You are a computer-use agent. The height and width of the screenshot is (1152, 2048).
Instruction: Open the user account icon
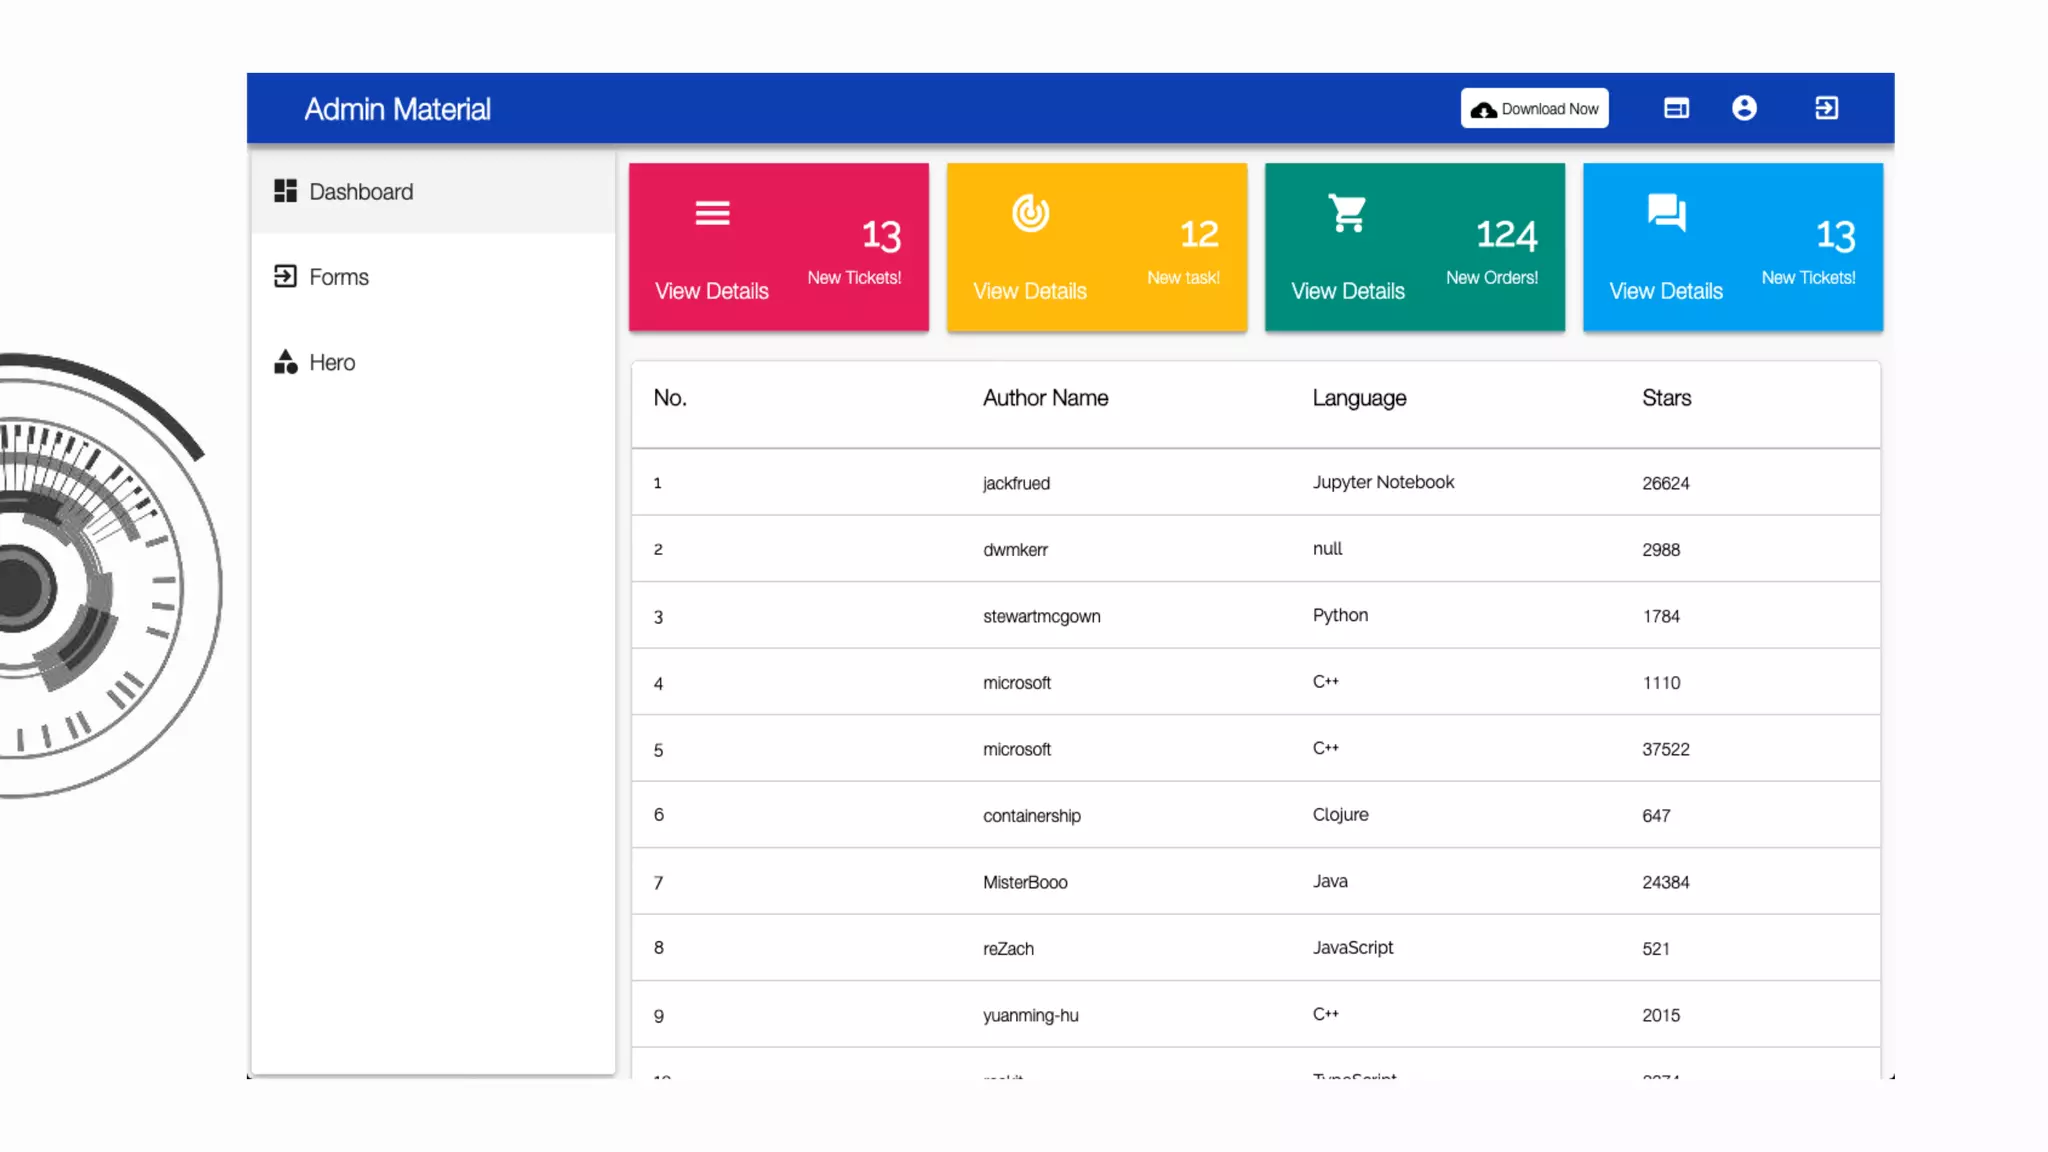[1744, 108]
